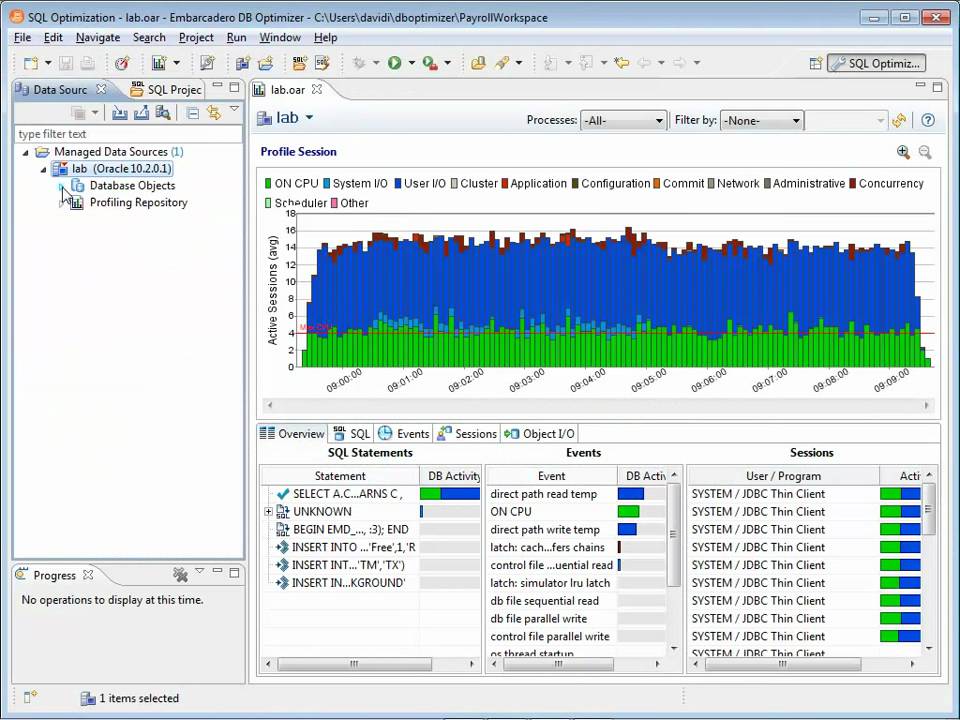Switch to the SQL tab
The width and height of the screenshot is (960, 720).
(x=351, y=434)
